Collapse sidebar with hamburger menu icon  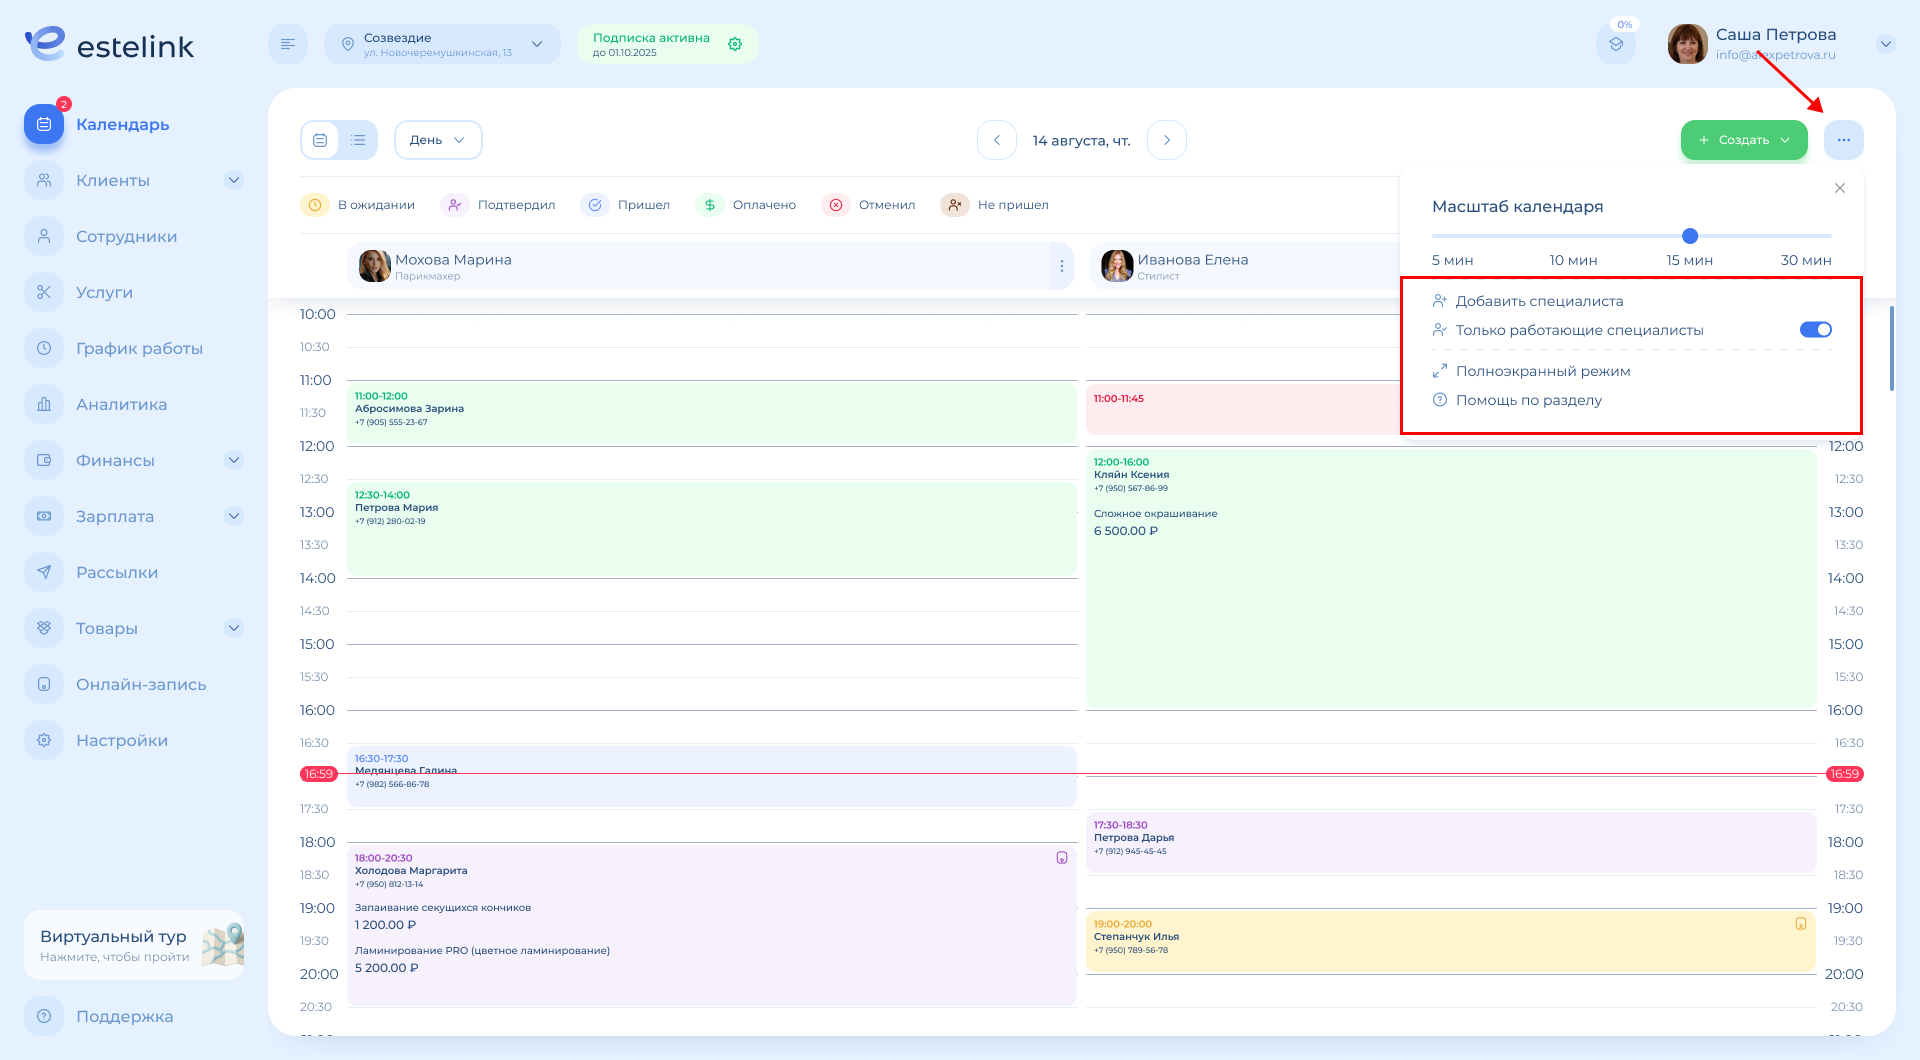288,44
